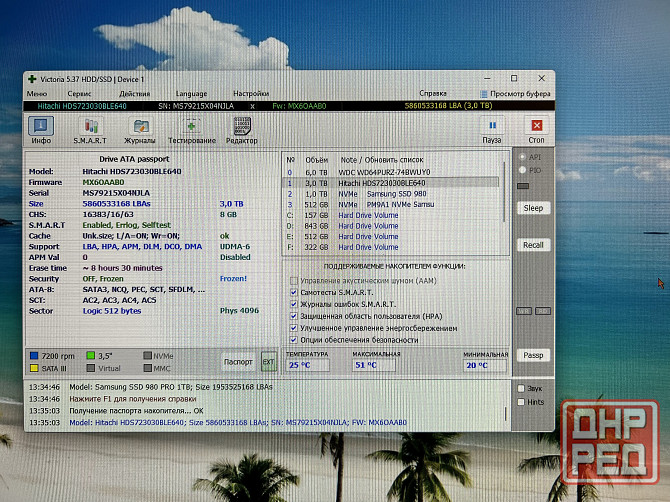Select the PIO radio button
Image resolution: width=670 pixels, height=502 pixels.
coord(522,170)
